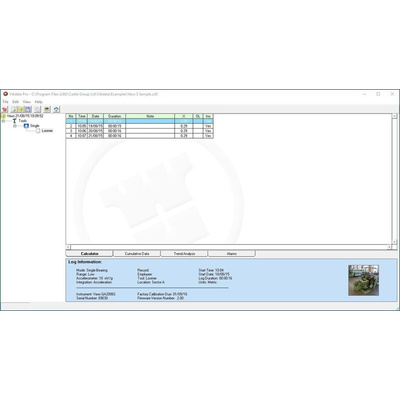Click the blue icon beside Single in the tree
Screen dimensions: 400x400
26,126
